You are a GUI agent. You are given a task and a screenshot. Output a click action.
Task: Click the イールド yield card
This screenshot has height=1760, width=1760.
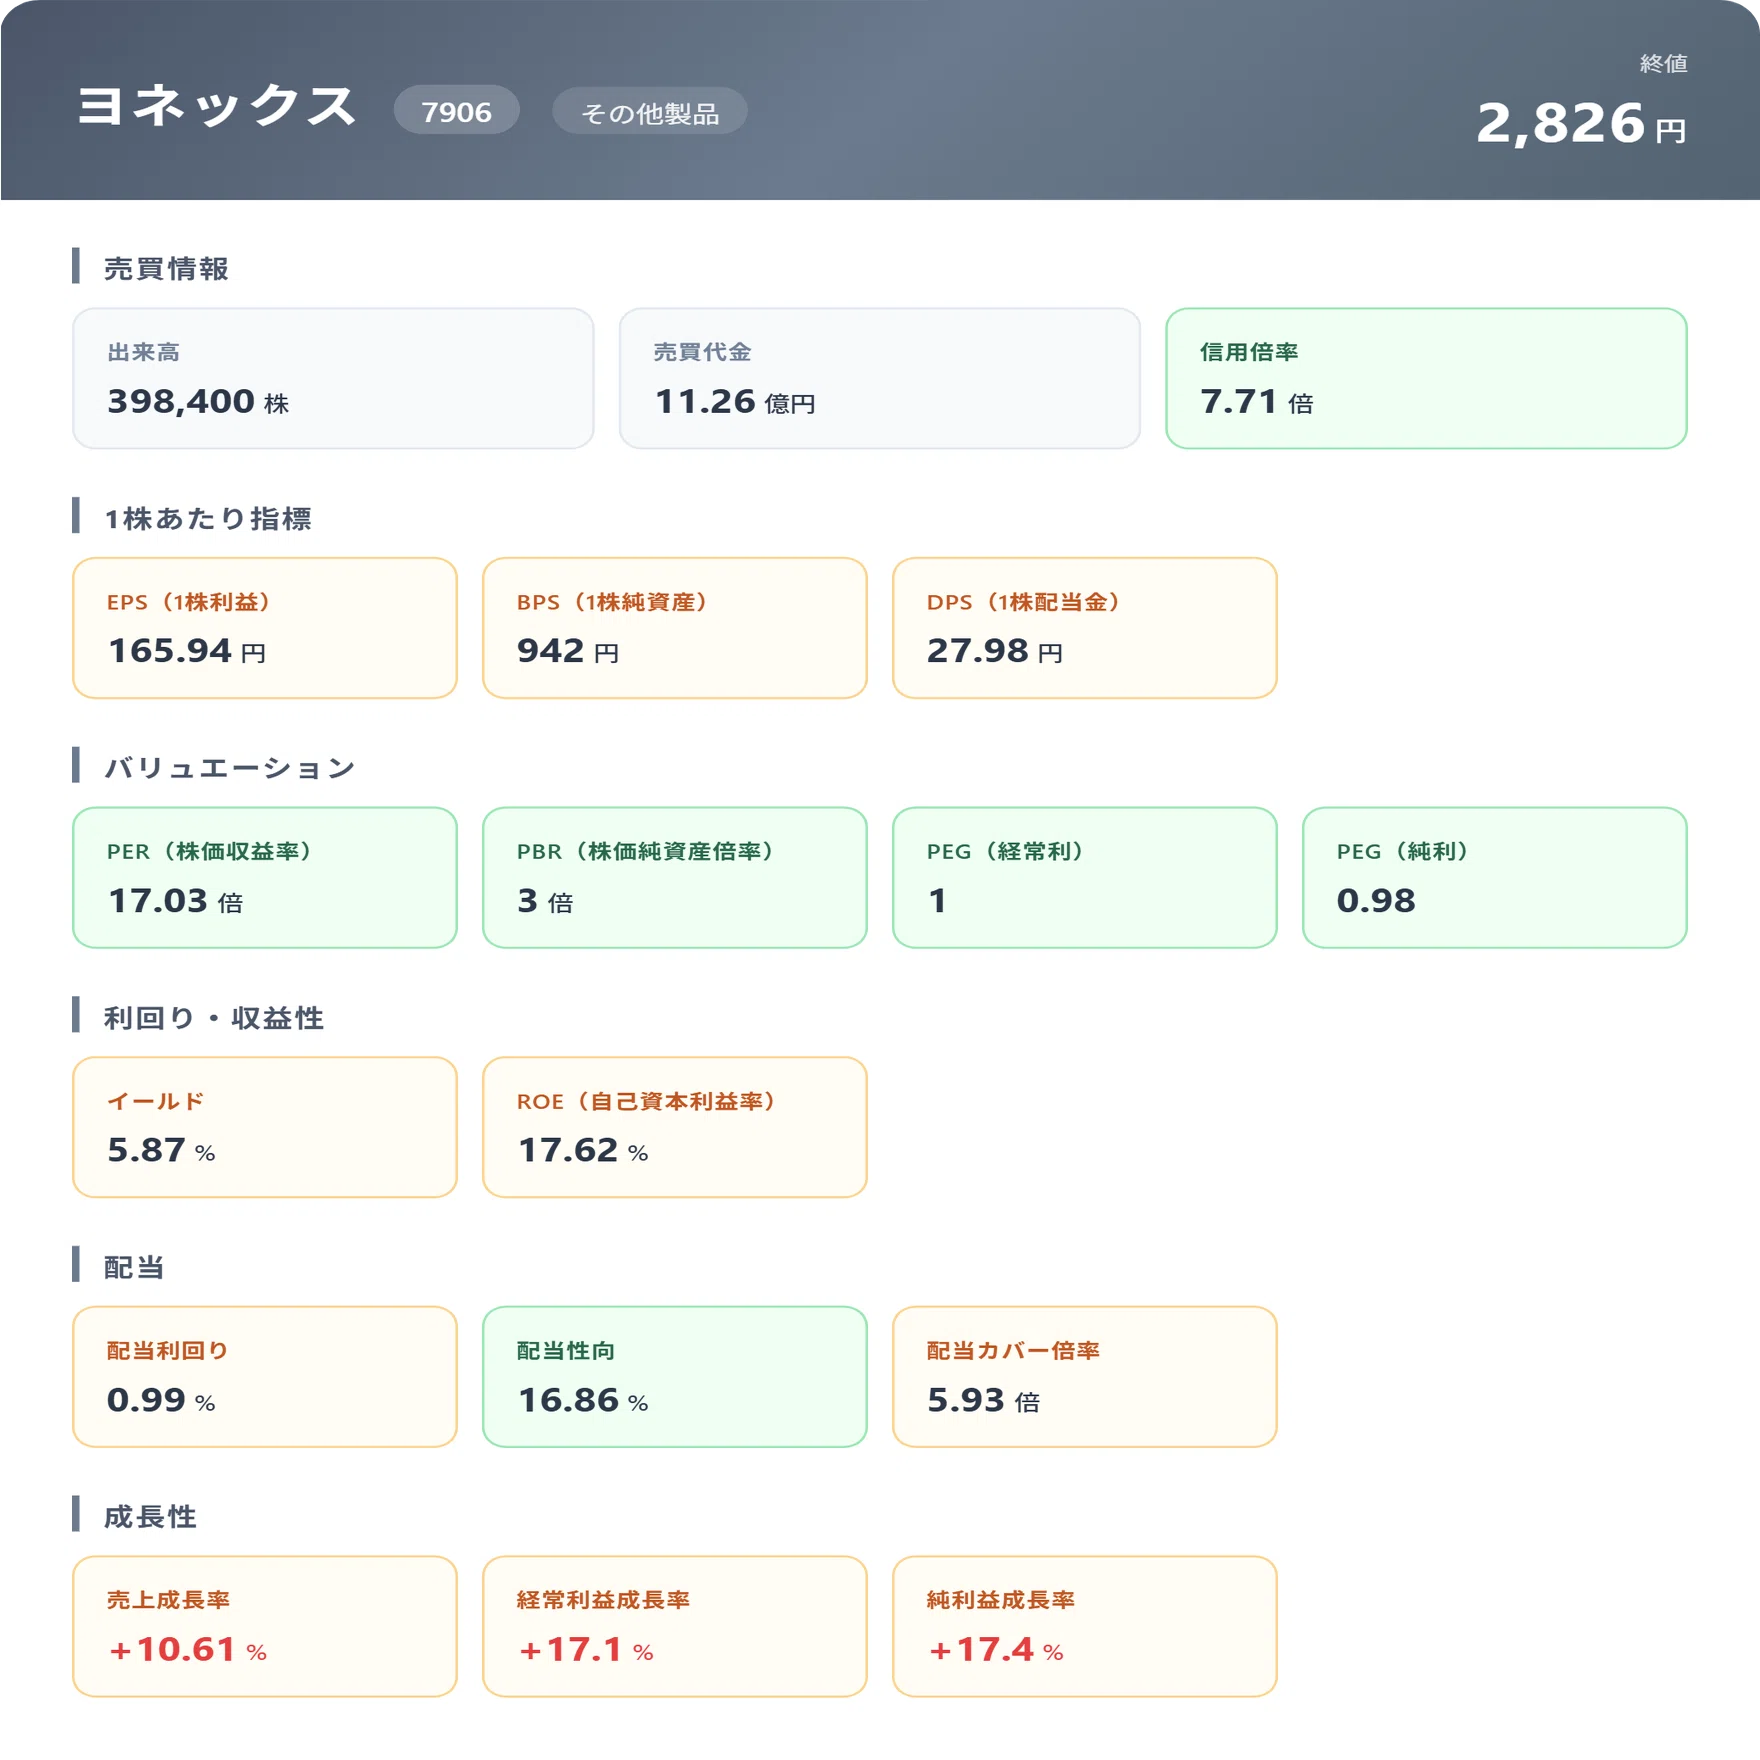tap(265, 1127)
